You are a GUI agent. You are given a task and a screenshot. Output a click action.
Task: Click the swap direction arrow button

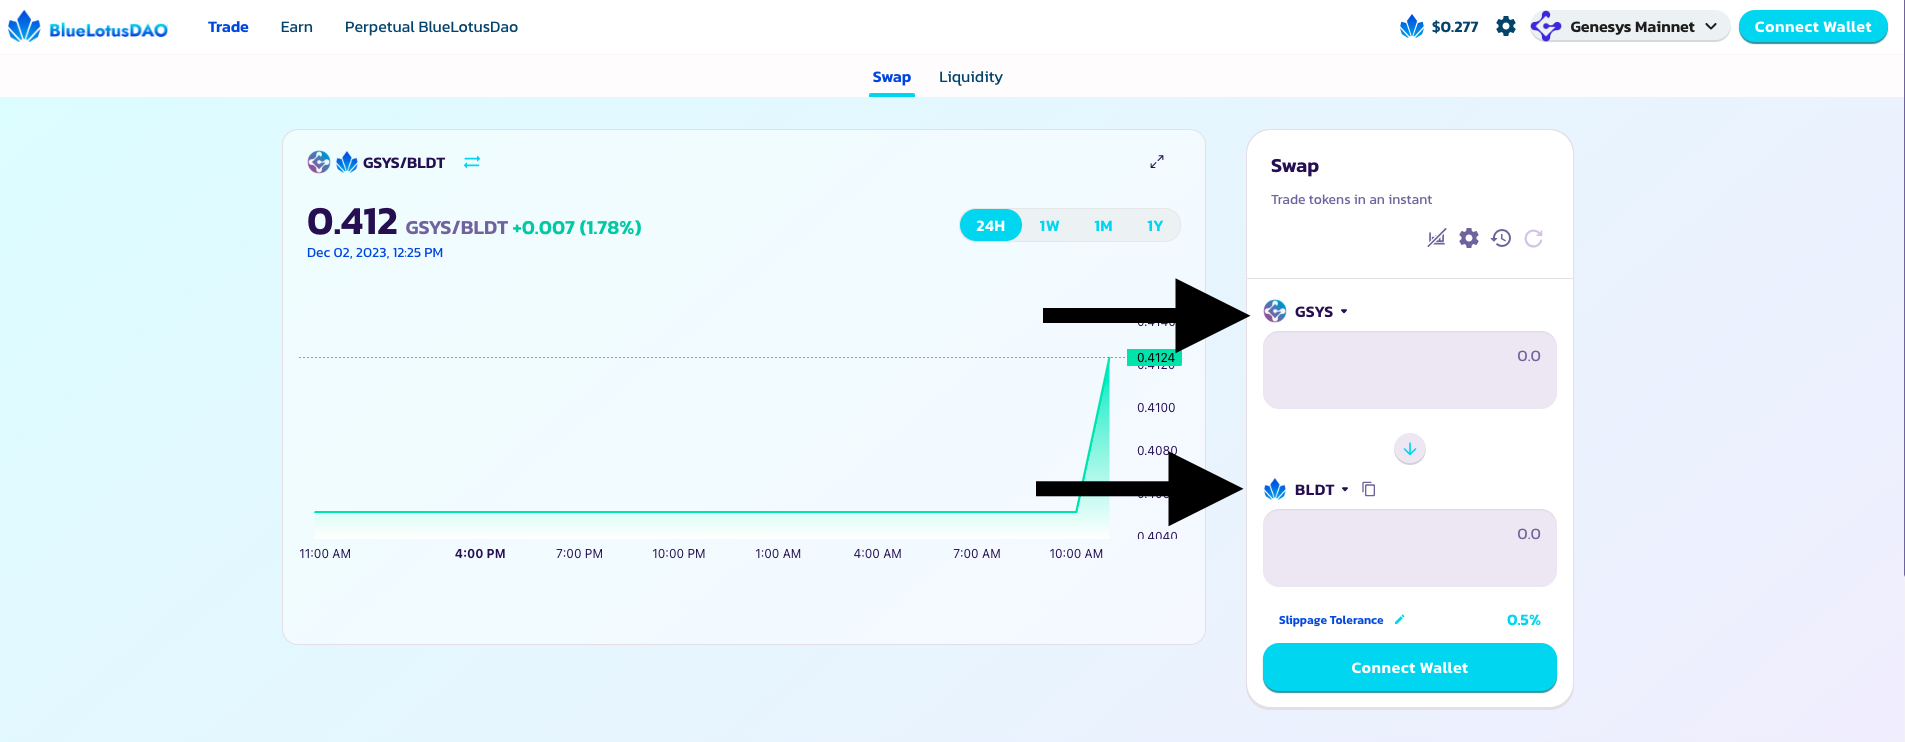1410,449
